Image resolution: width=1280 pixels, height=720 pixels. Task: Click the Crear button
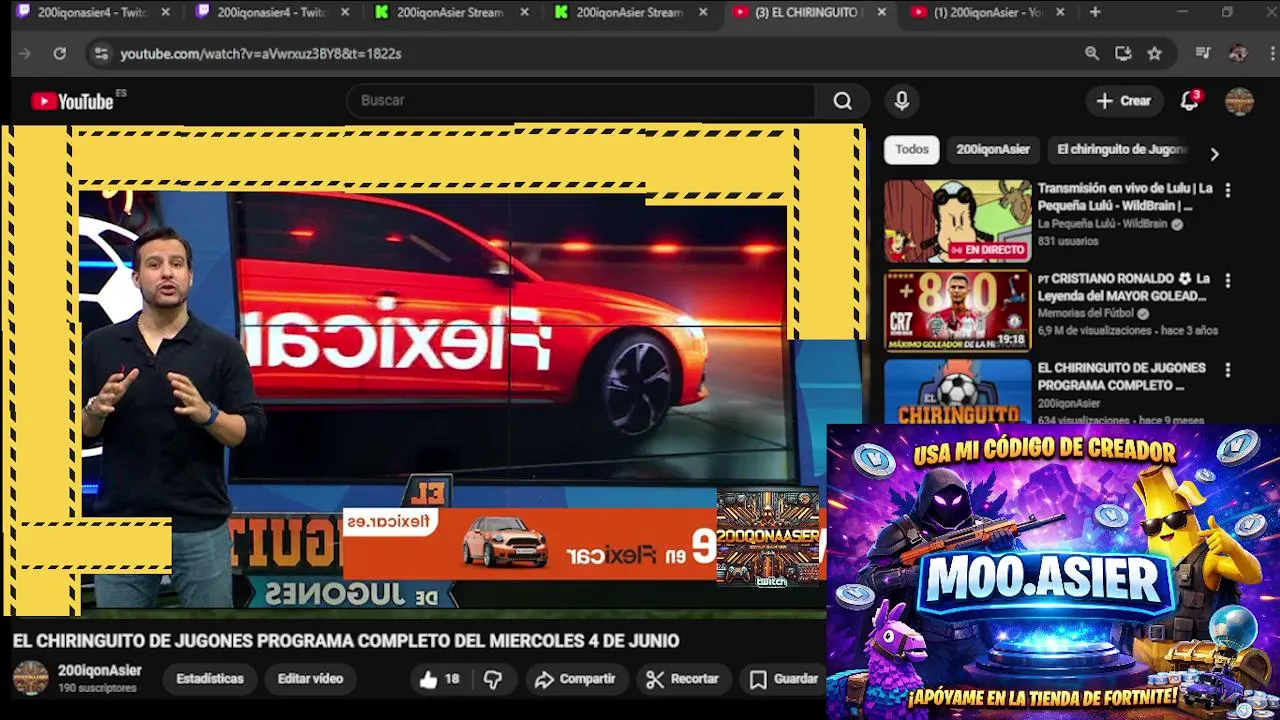1124,101
